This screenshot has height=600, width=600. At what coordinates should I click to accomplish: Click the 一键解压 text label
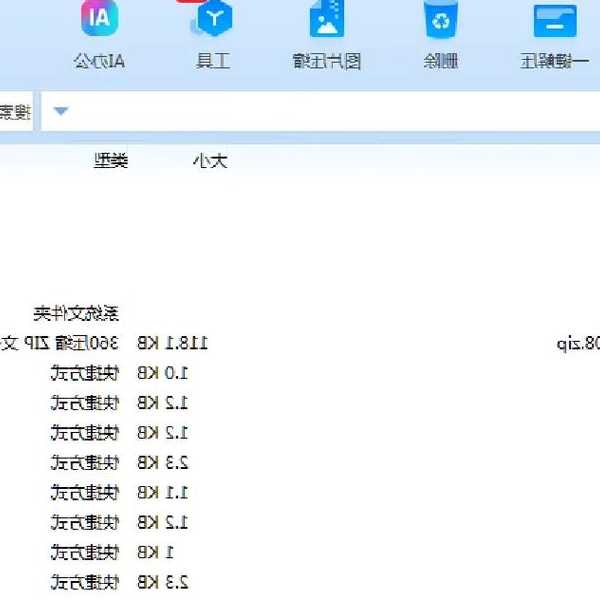[x=555, y=61]
